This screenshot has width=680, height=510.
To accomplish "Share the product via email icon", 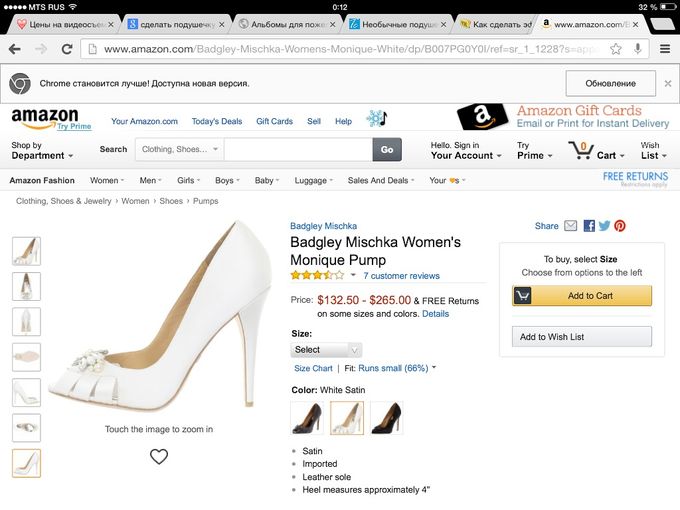I will (570, 226).
